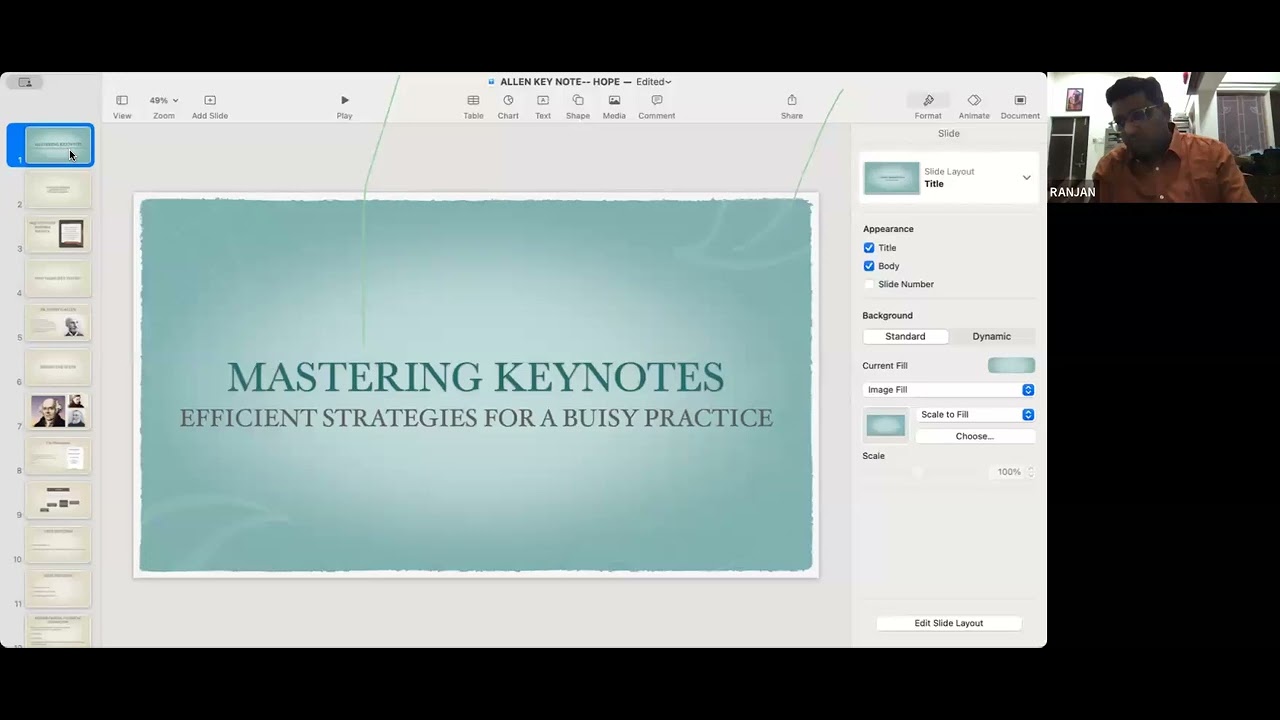Select slide 3 thumbnail in navigator
Viewport: 1280px width, 720px height.
pyautogui.click(x=58, y=234)
